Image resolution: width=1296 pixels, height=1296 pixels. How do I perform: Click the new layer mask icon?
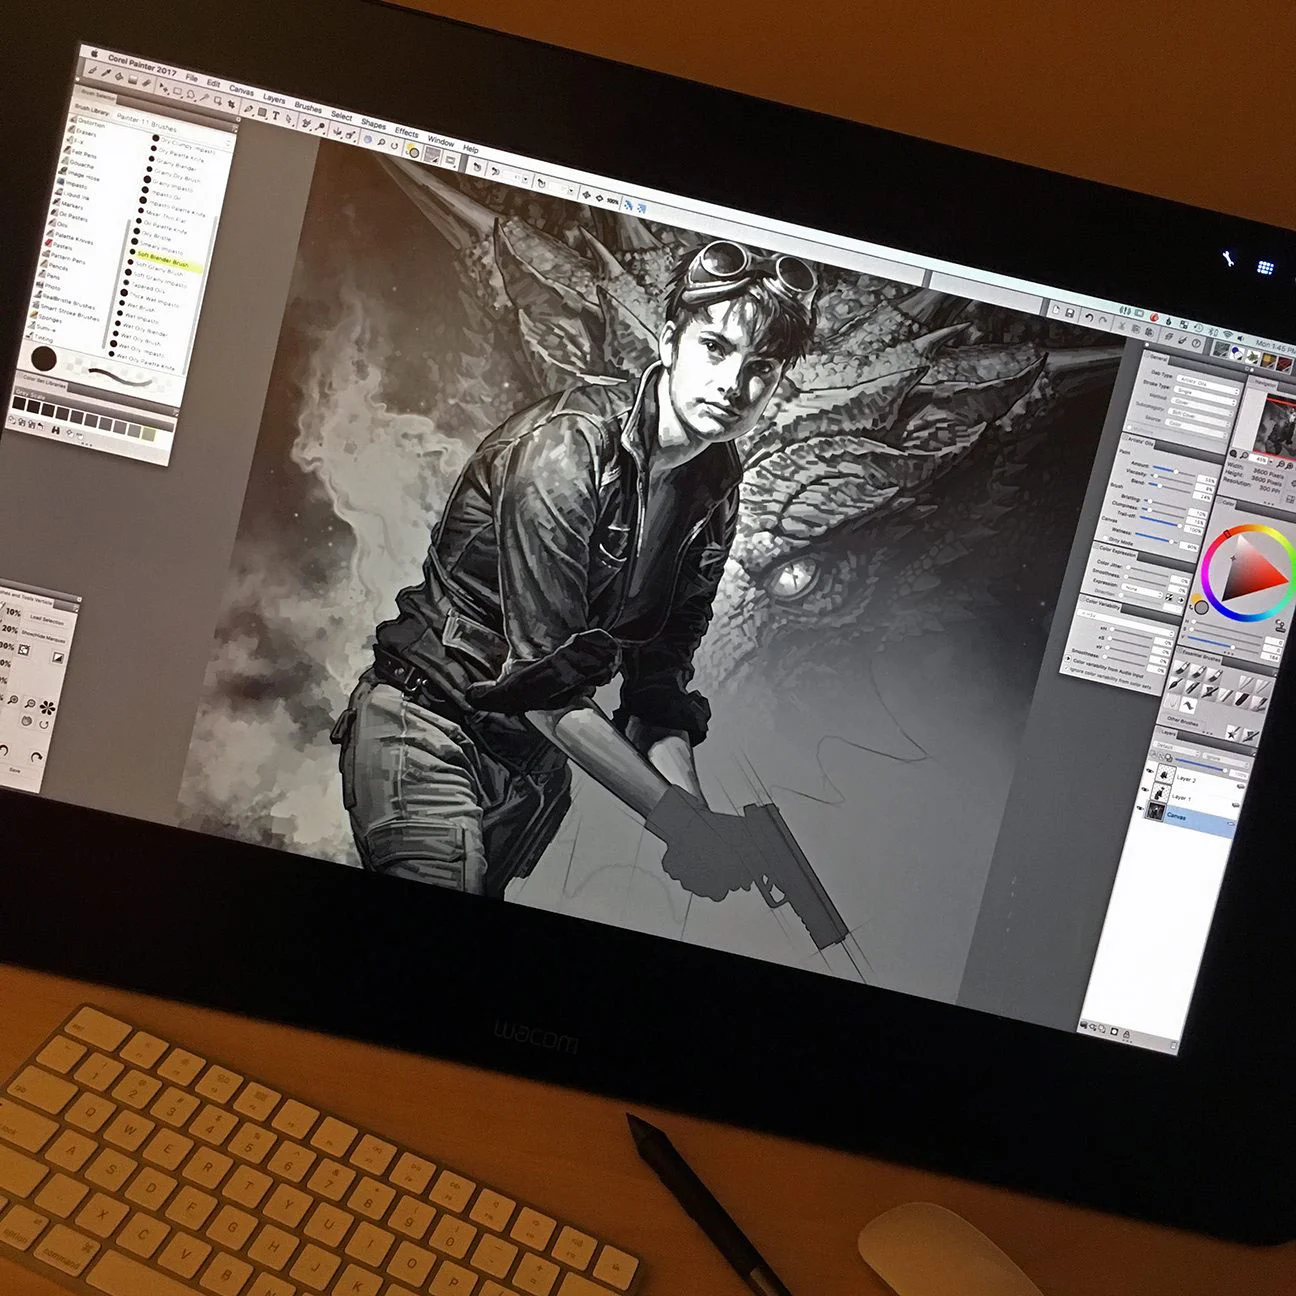click(x=1114, y=1032)
